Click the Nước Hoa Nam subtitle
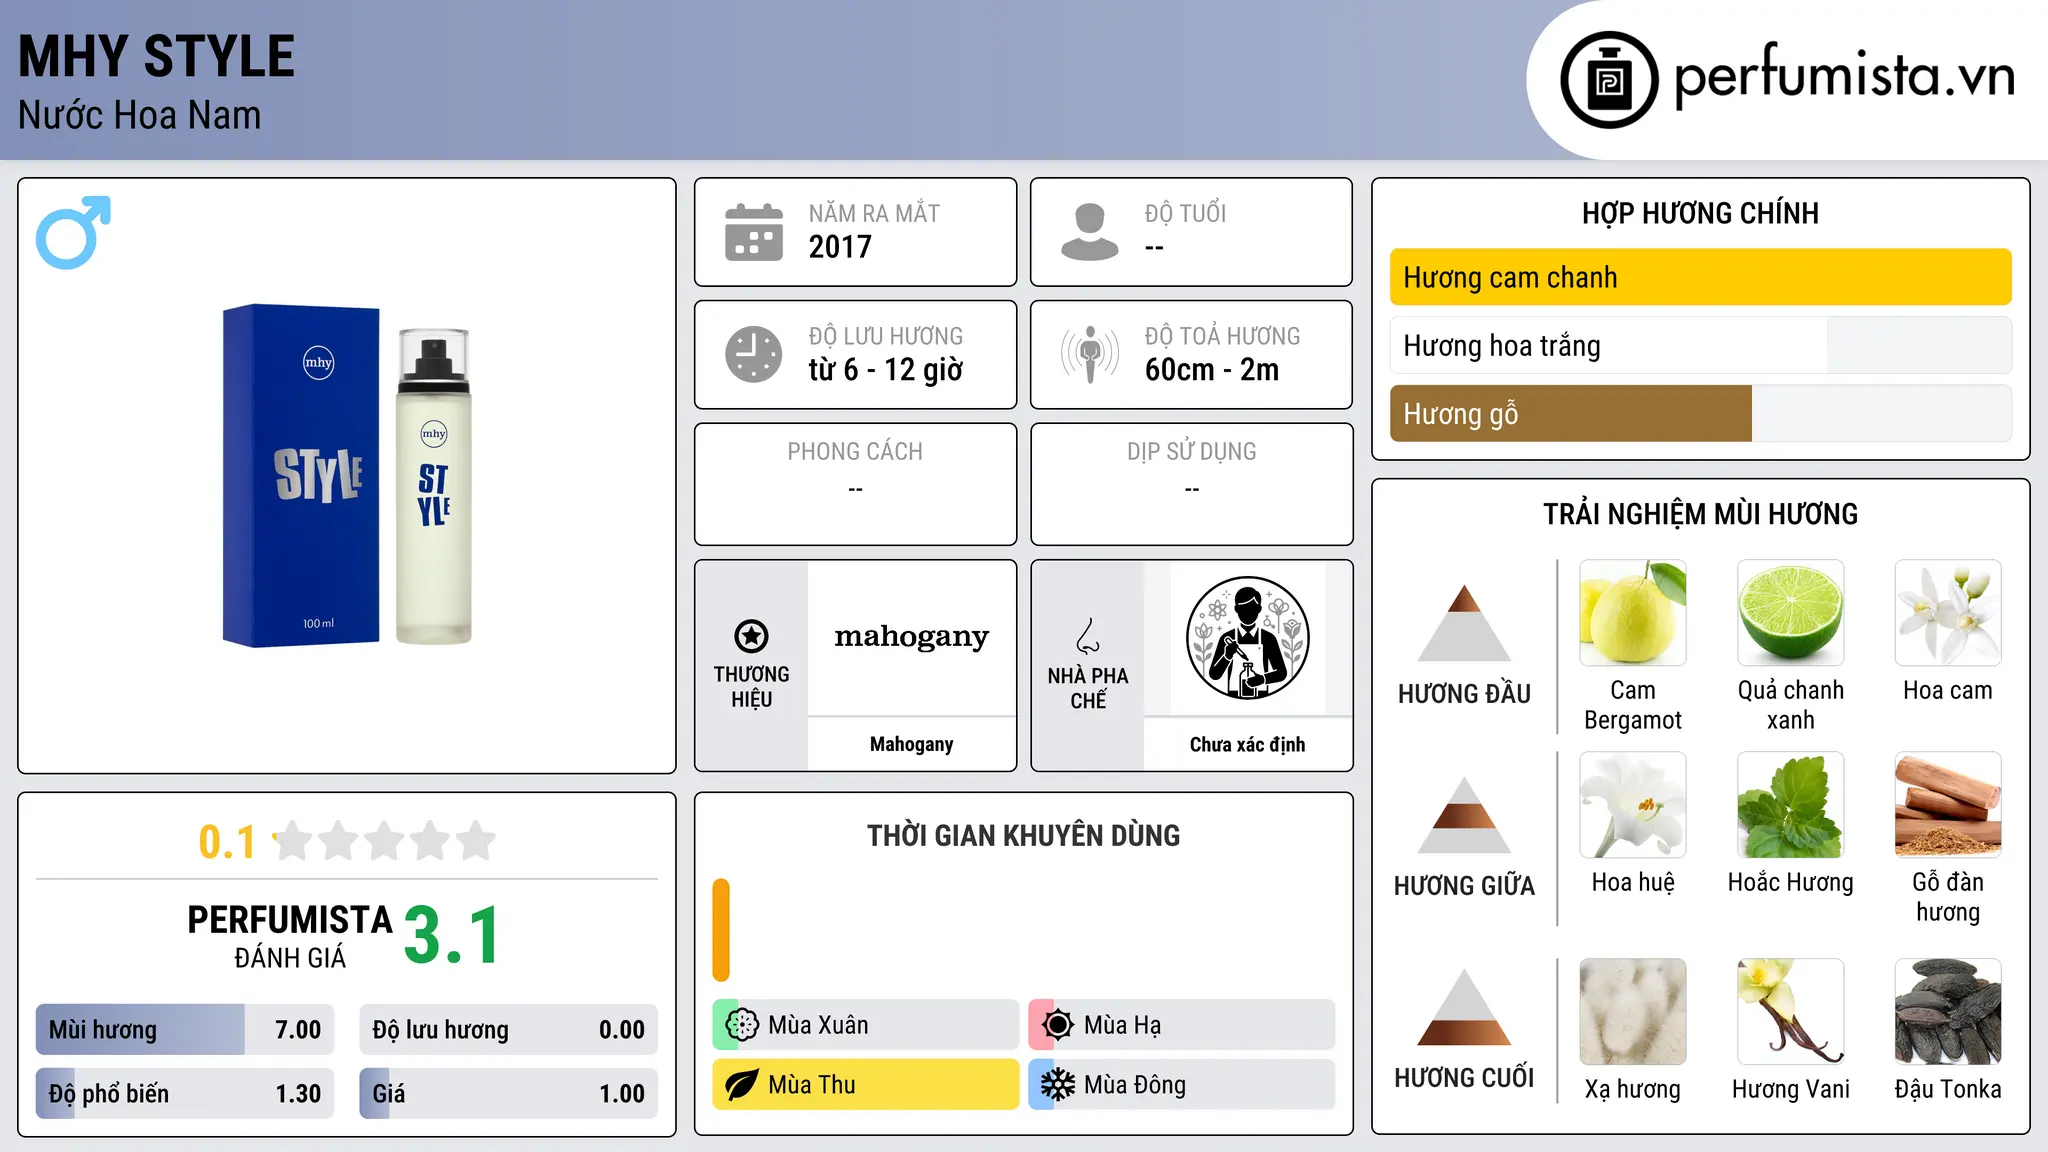Viewport: 2048px width, 1152px height. pos(139,115)
